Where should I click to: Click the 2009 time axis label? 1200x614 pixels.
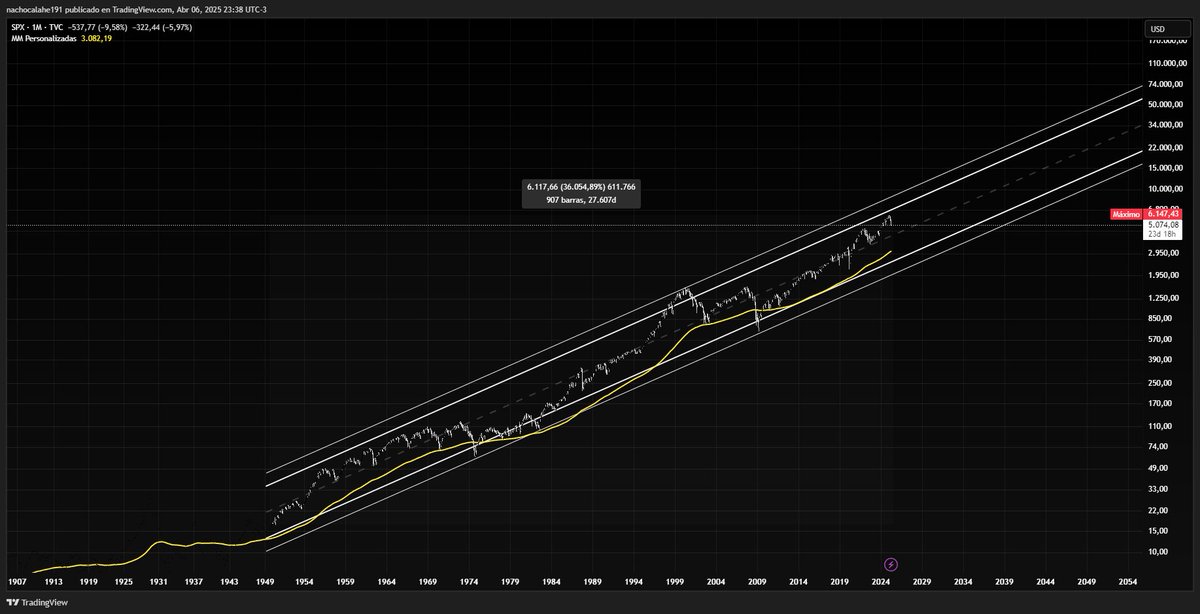pyautogui.click(x=757, y=581)
